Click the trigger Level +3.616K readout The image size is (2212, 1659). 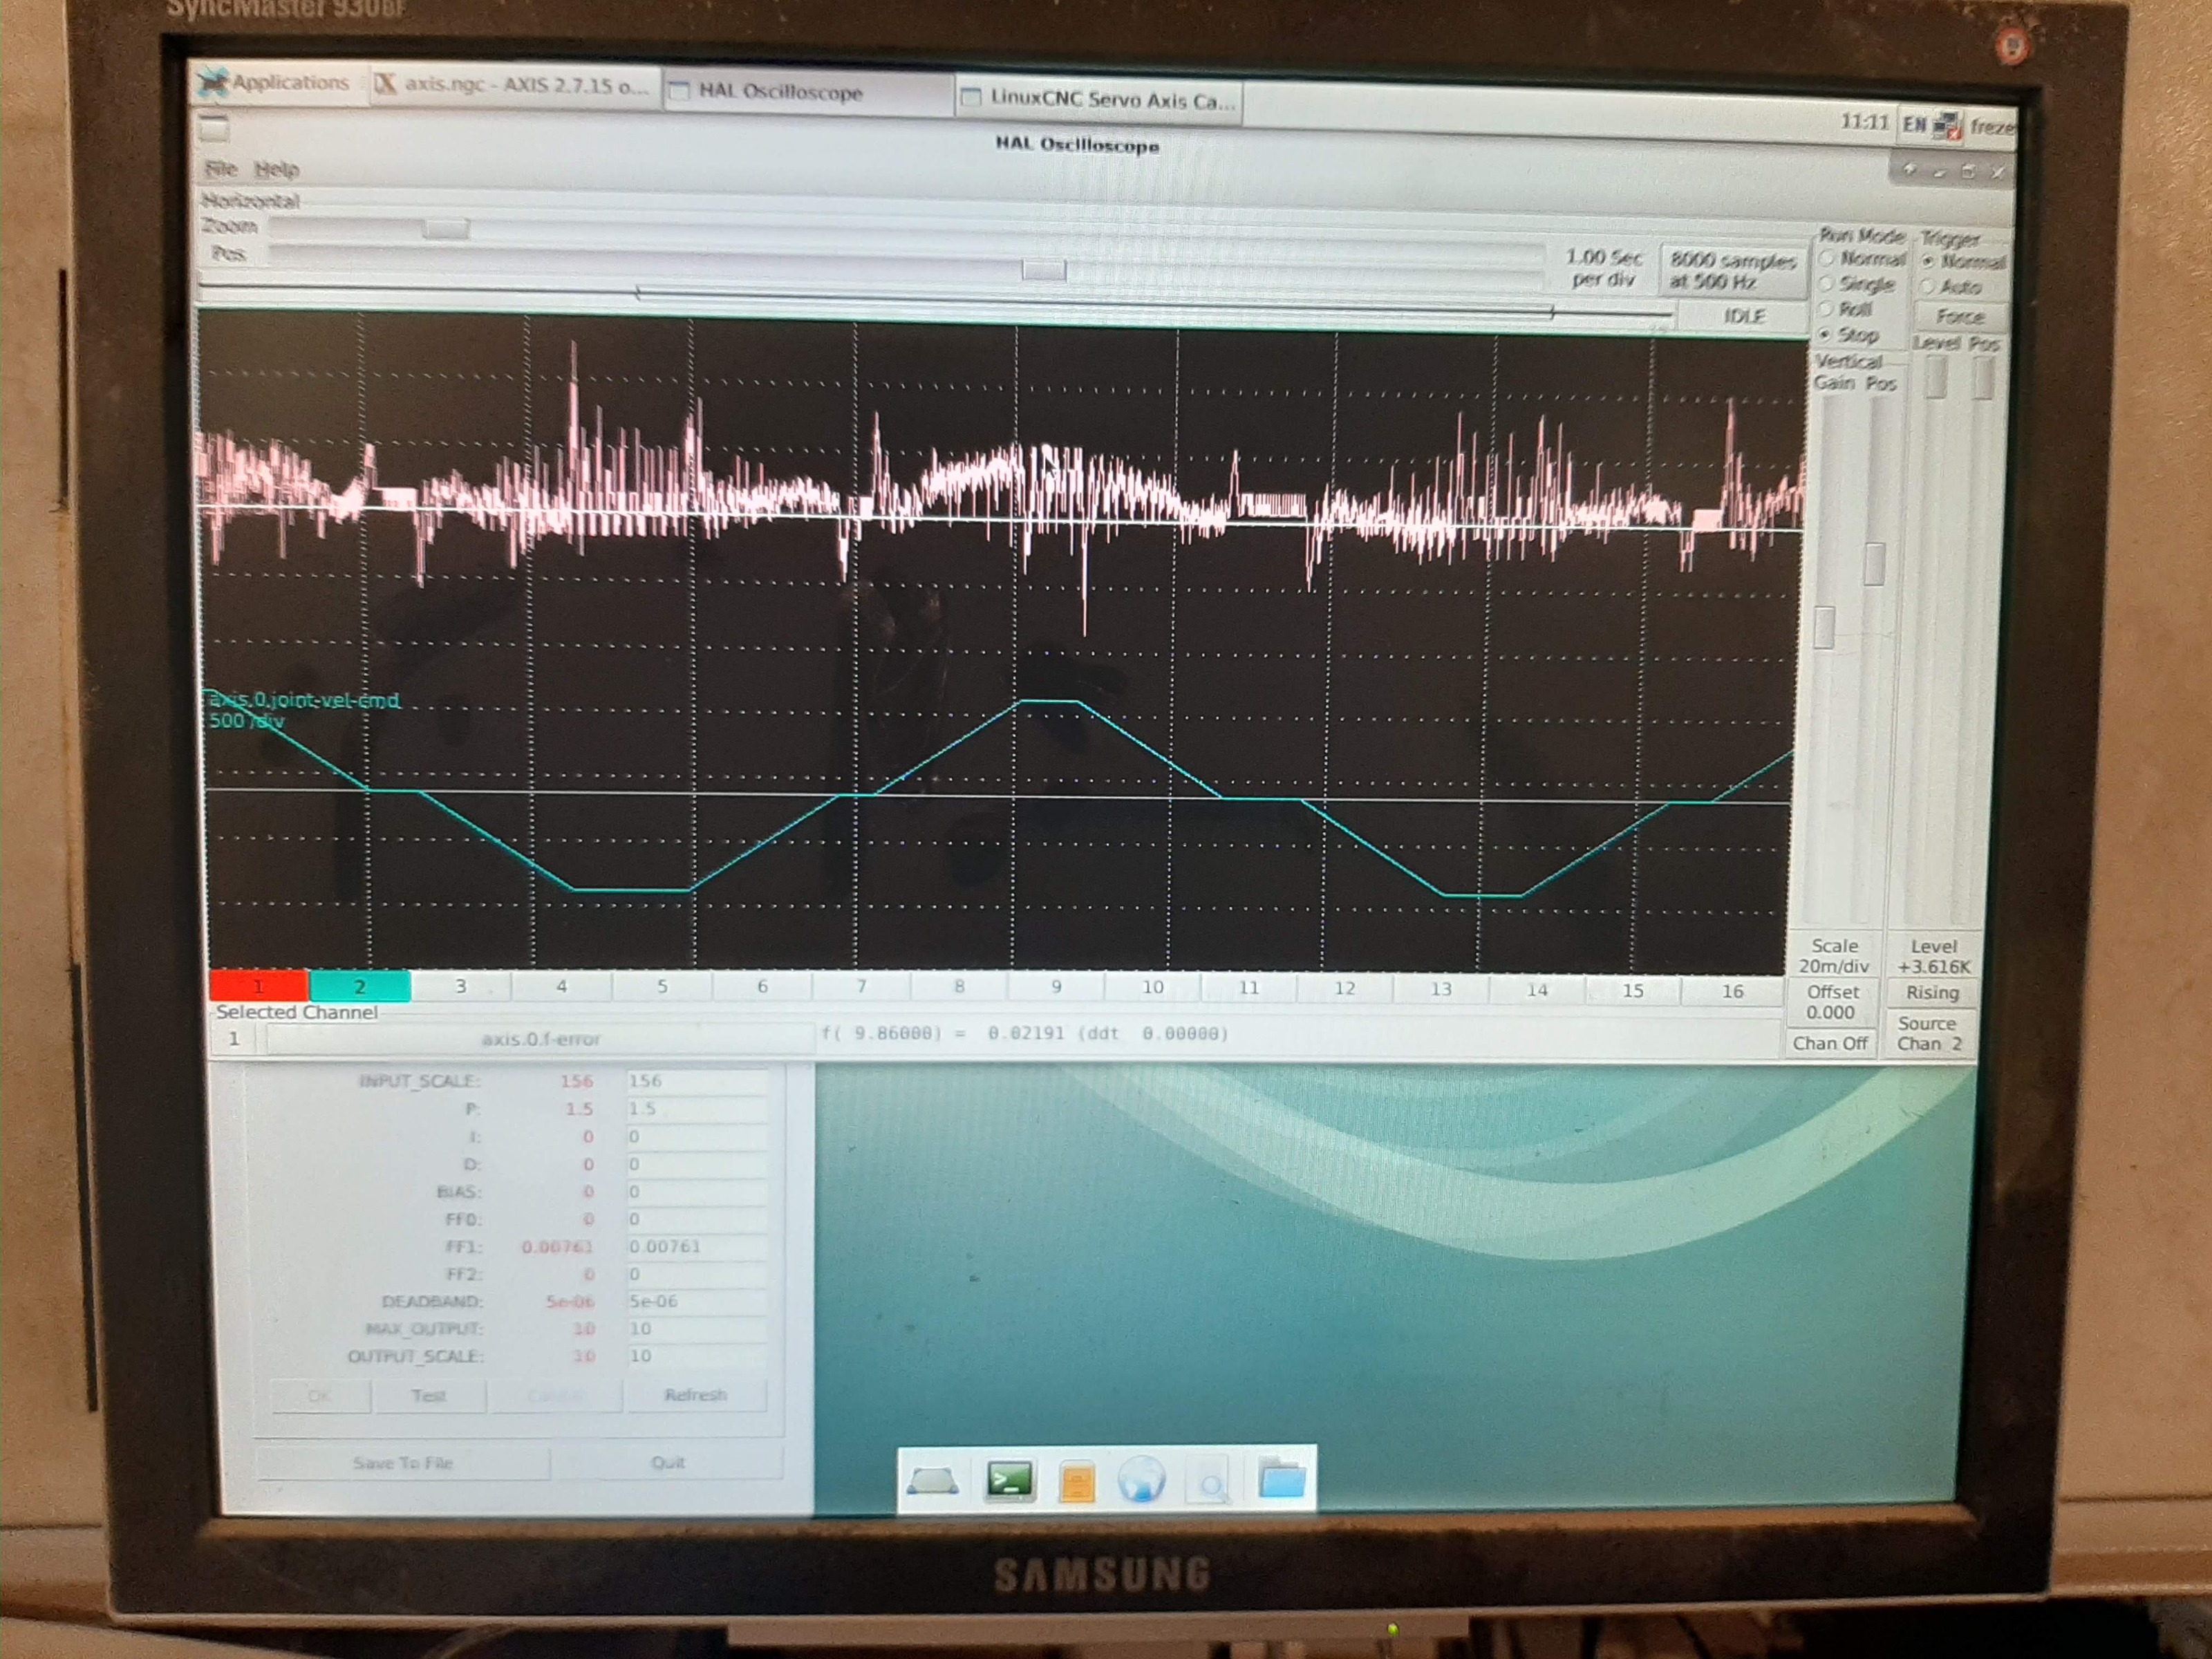coord(1933,956)
